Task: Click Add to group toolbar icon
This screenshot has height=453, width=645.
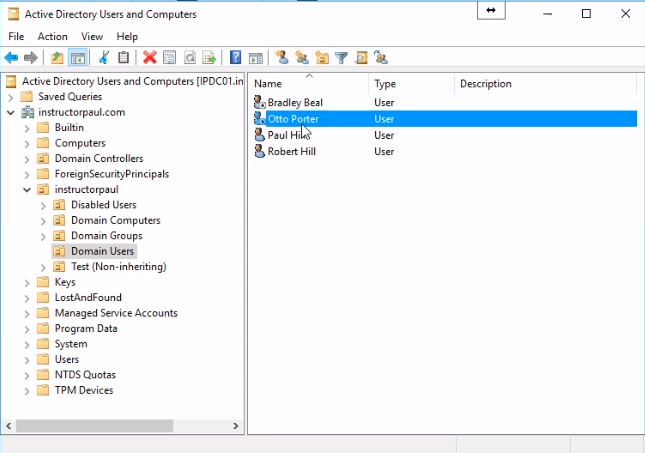Action: (x=381, y=58)
